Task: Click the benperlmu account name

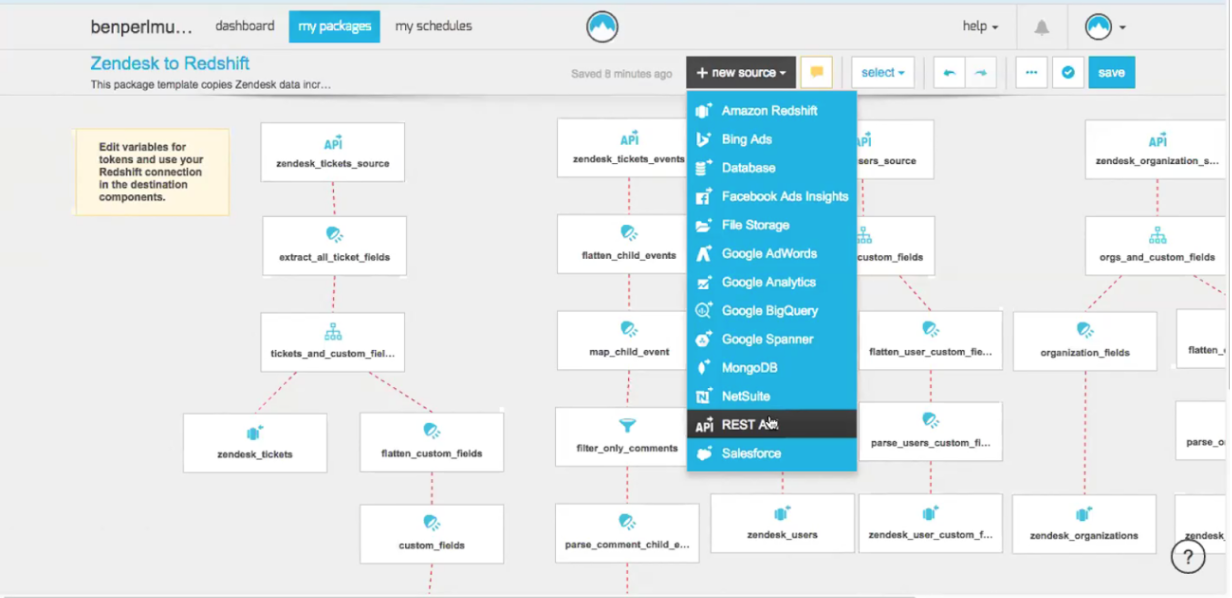Action: (141, 27)
